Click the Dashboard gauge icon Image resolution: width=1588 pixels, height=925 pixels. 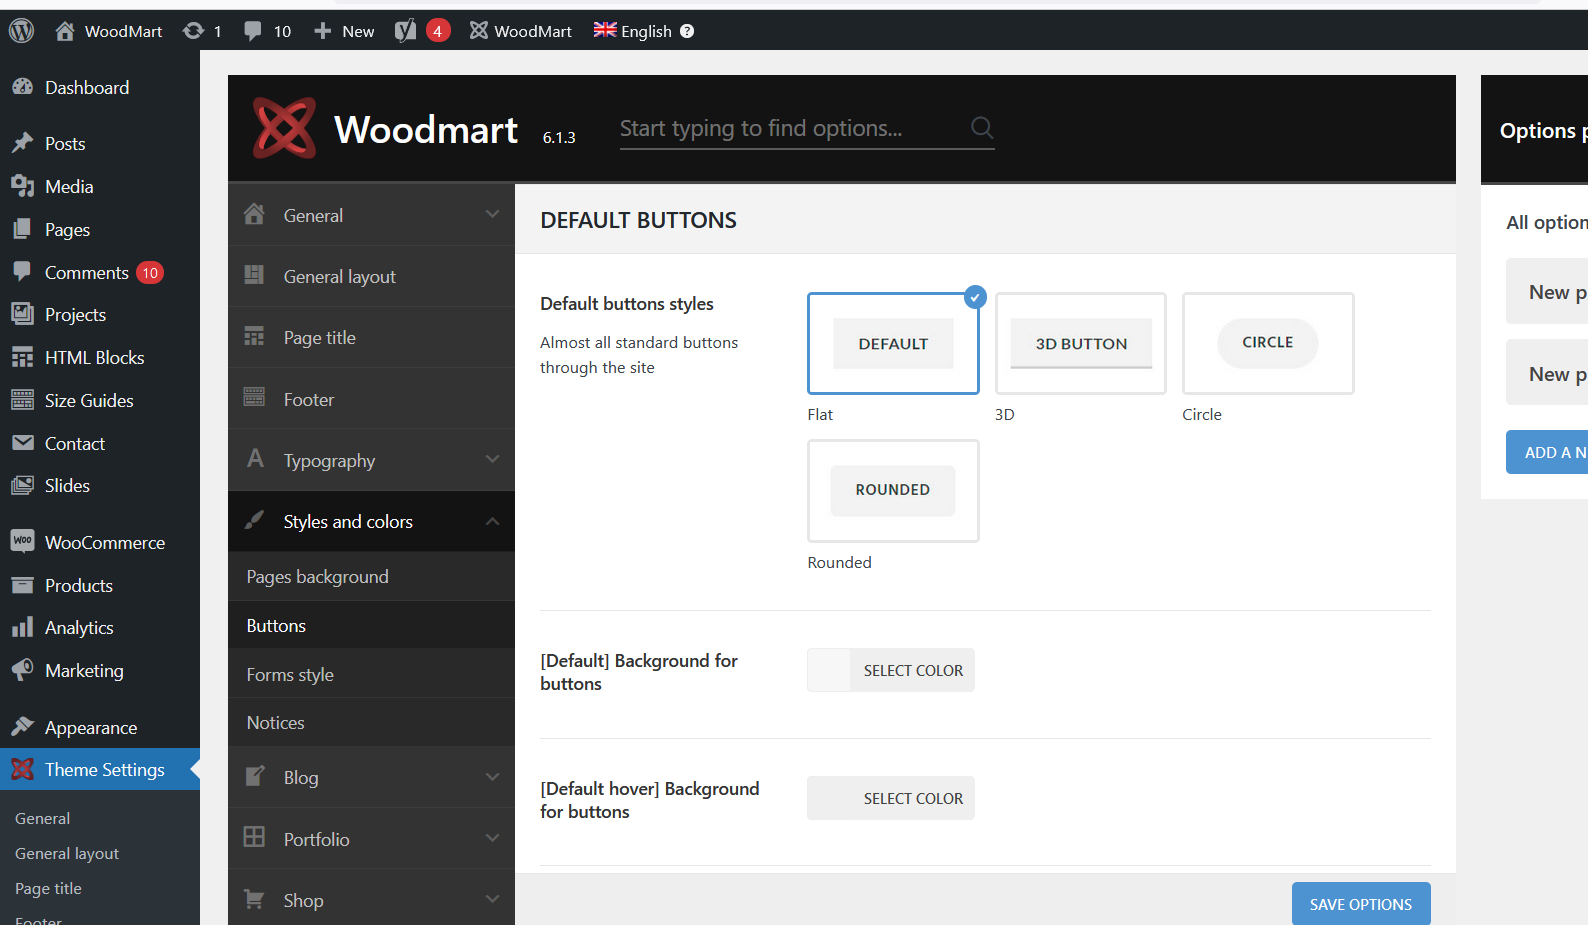pos(22,87)
